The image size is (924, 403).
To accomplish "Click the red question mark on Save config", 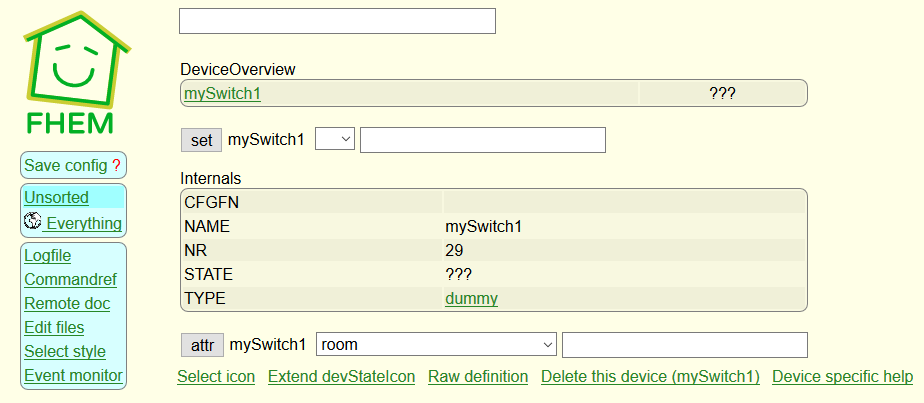I will click(x=116, y=166).
